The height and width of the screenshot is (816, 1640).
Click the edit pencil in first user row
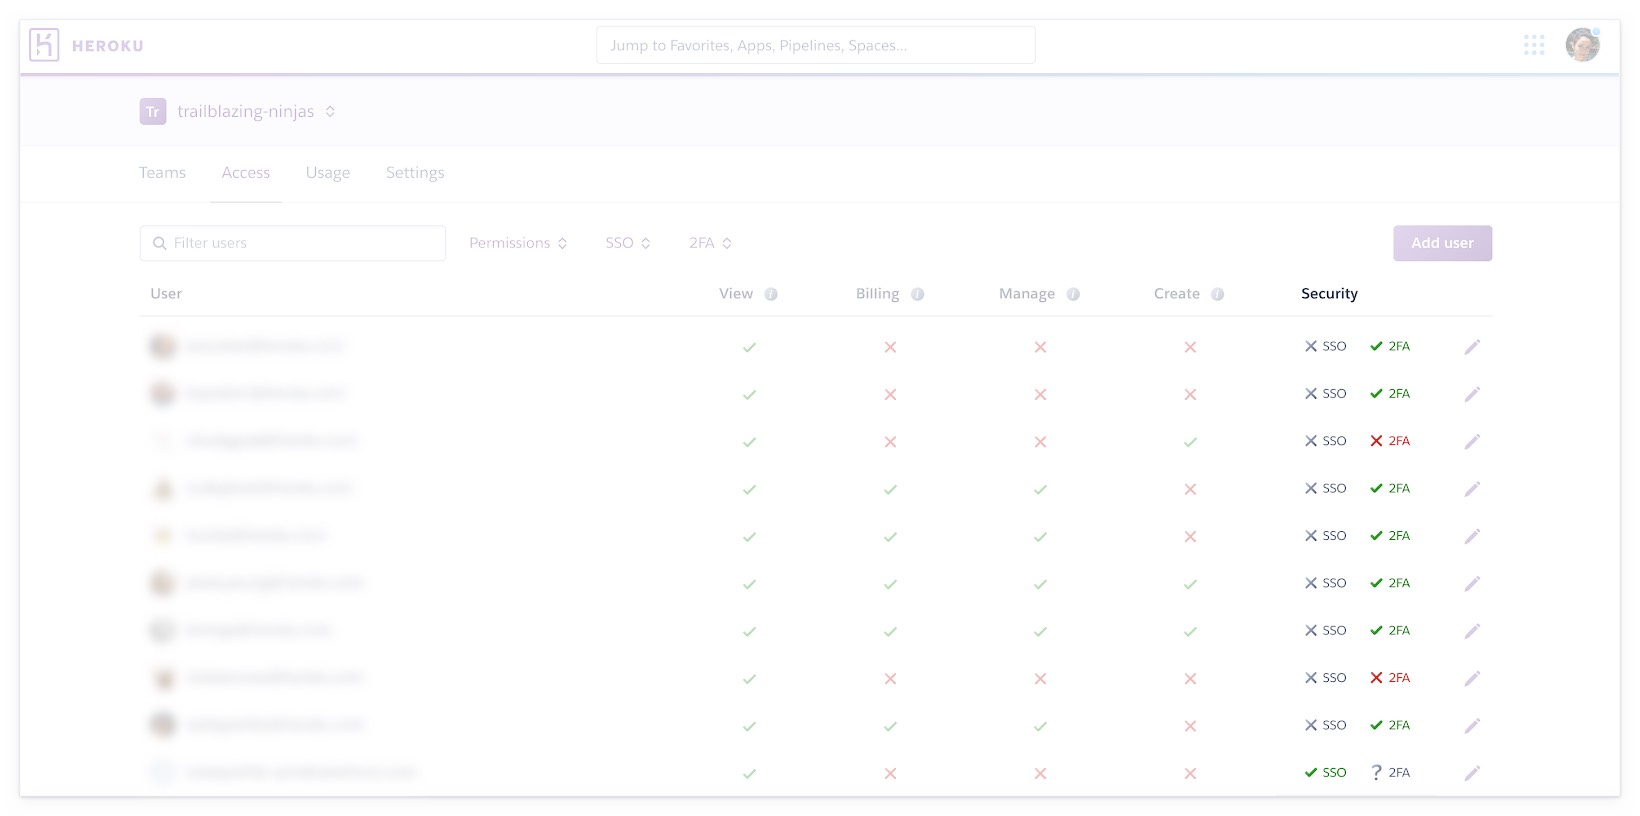pos(1472,347)
